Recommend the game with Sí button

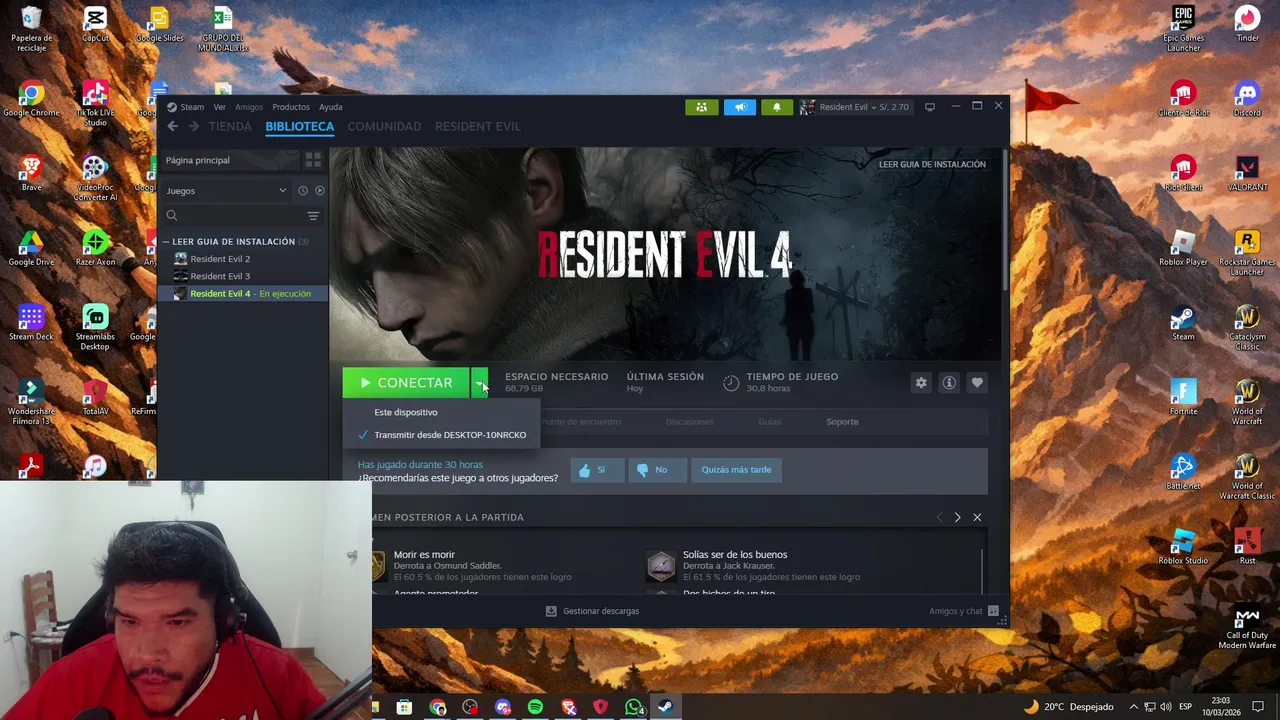click(597, 470)
